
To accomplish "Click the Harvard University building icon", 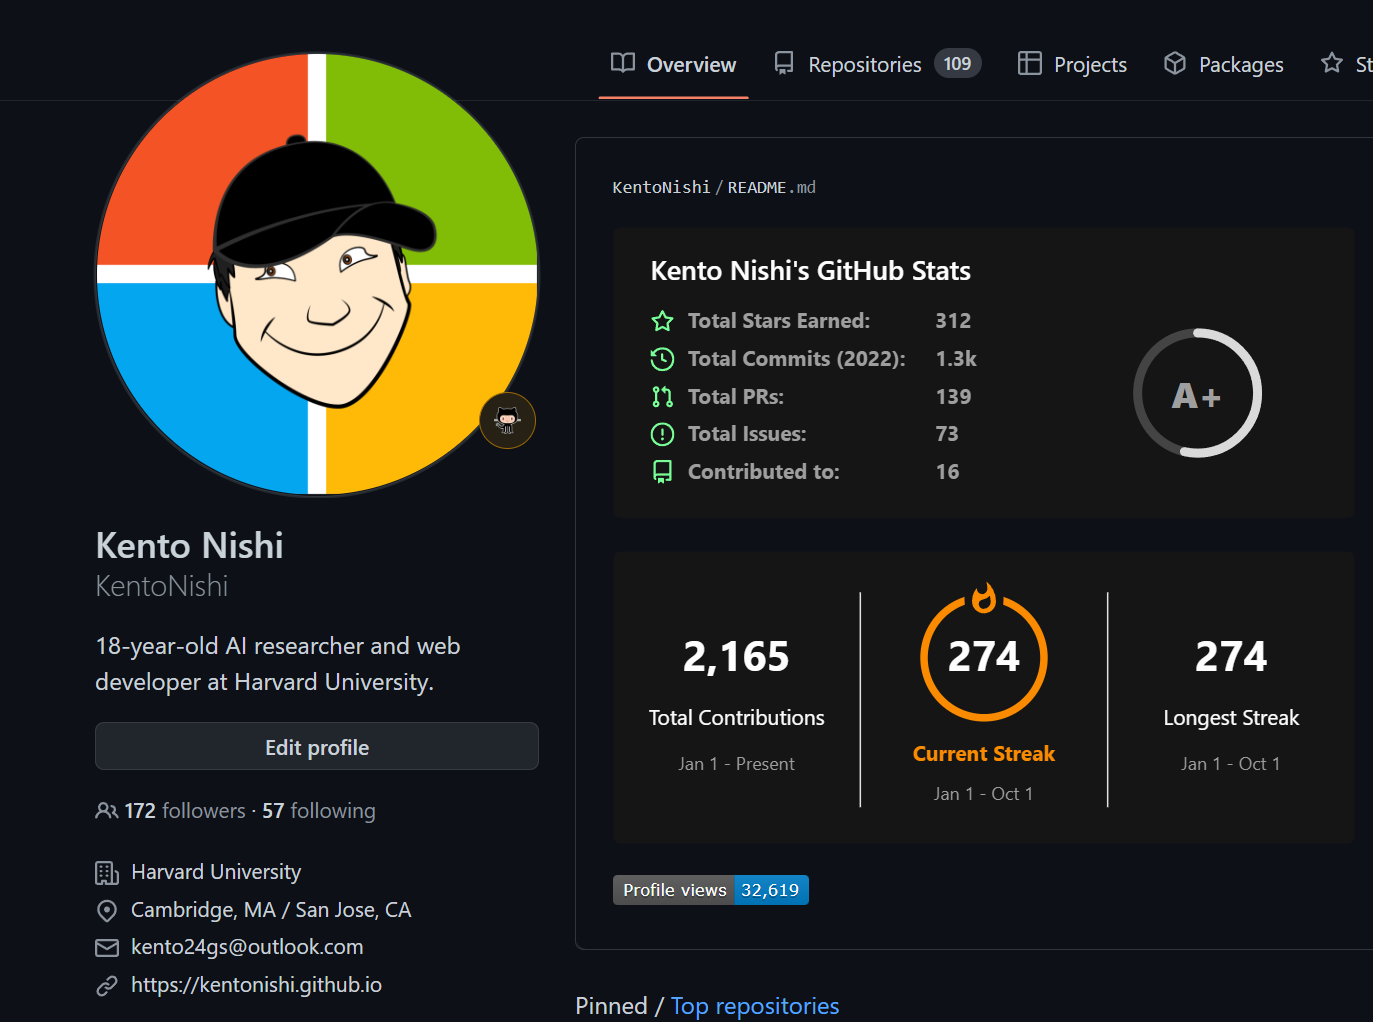I will pos(107,871).
